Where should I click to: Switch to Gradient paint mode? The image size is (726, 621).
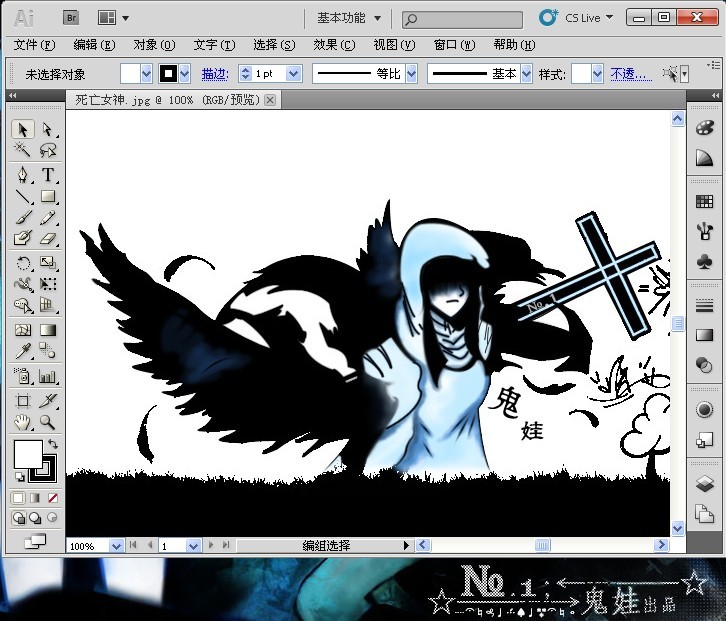(x=35, y=497)
